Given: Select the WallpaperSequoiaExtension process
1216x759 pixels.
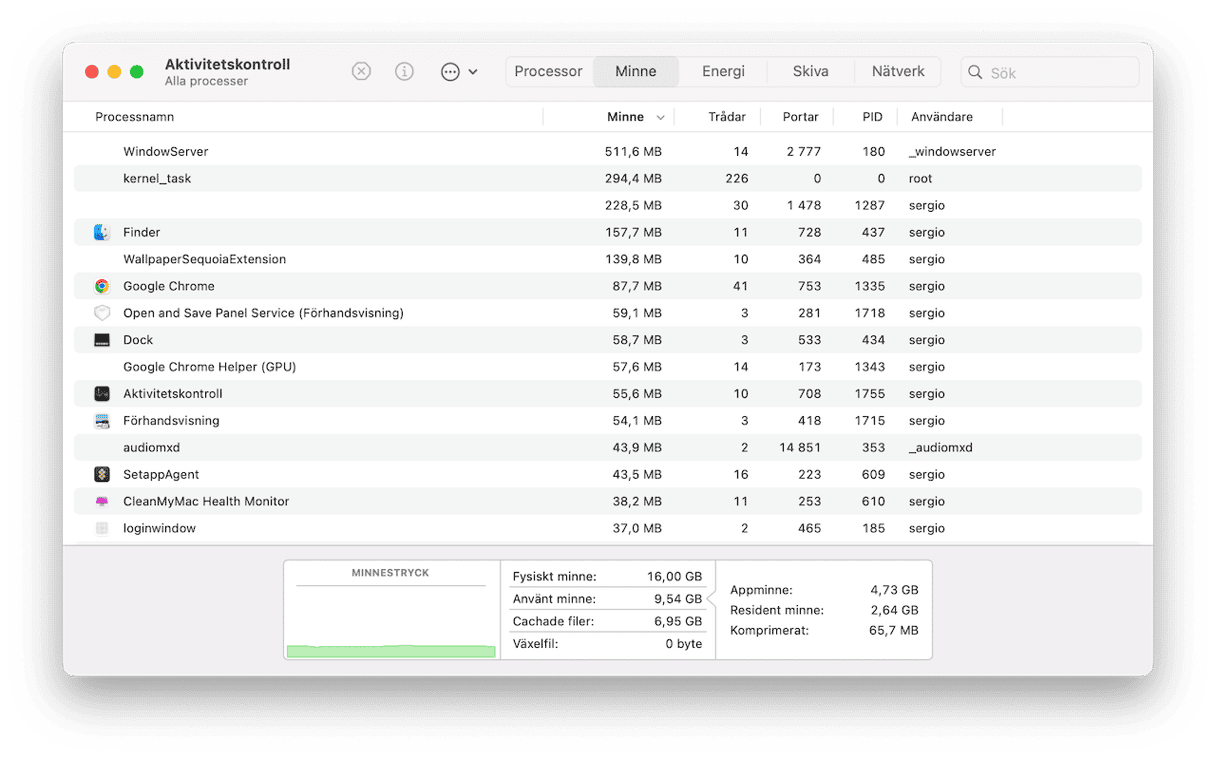Looking at the screenshot, I should [608, 259].
